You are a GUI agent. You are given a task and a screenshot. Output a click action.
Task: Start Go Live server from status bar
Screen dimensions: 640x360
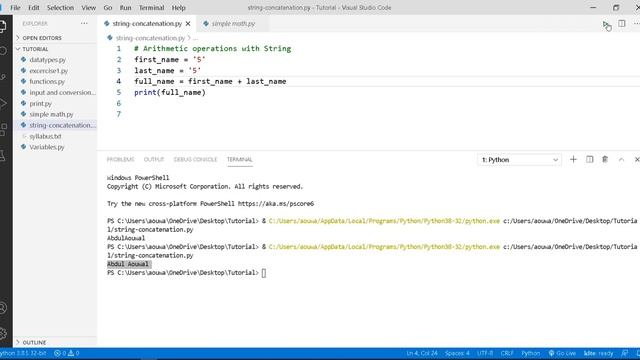(x=562, y=353)
